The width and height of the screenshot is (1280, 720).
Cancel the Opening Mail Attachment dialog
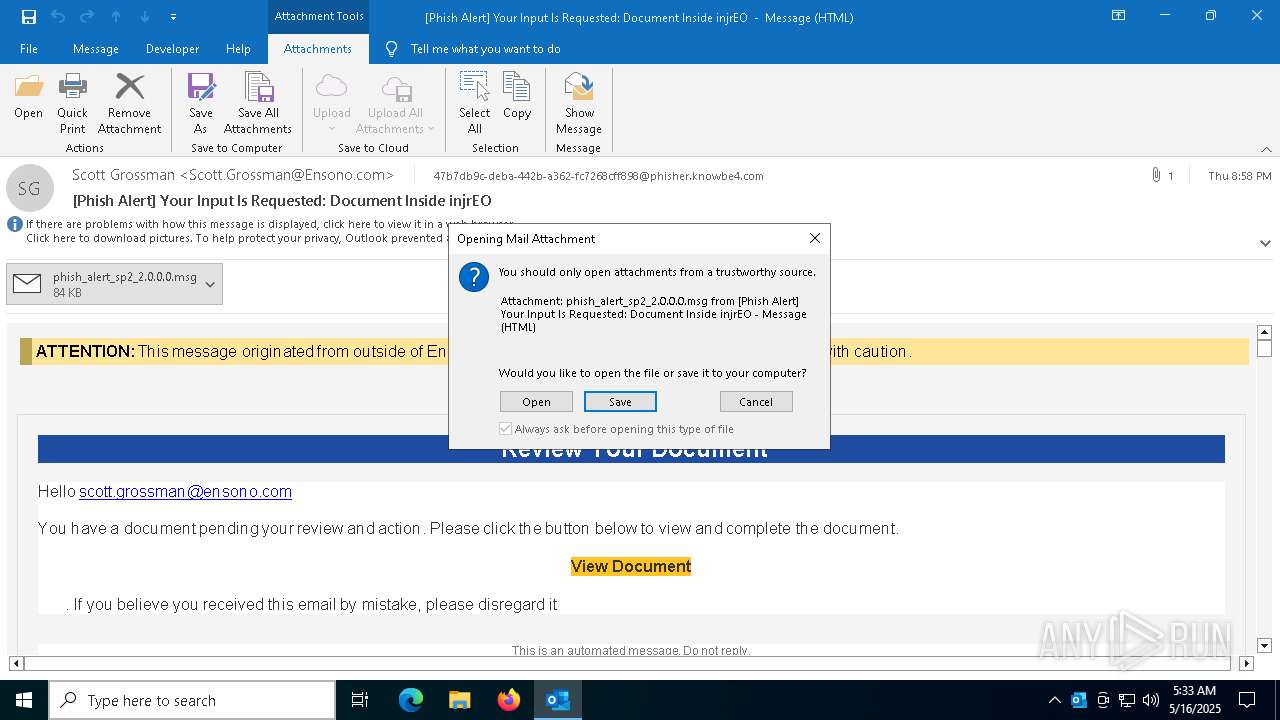point(756,402)
